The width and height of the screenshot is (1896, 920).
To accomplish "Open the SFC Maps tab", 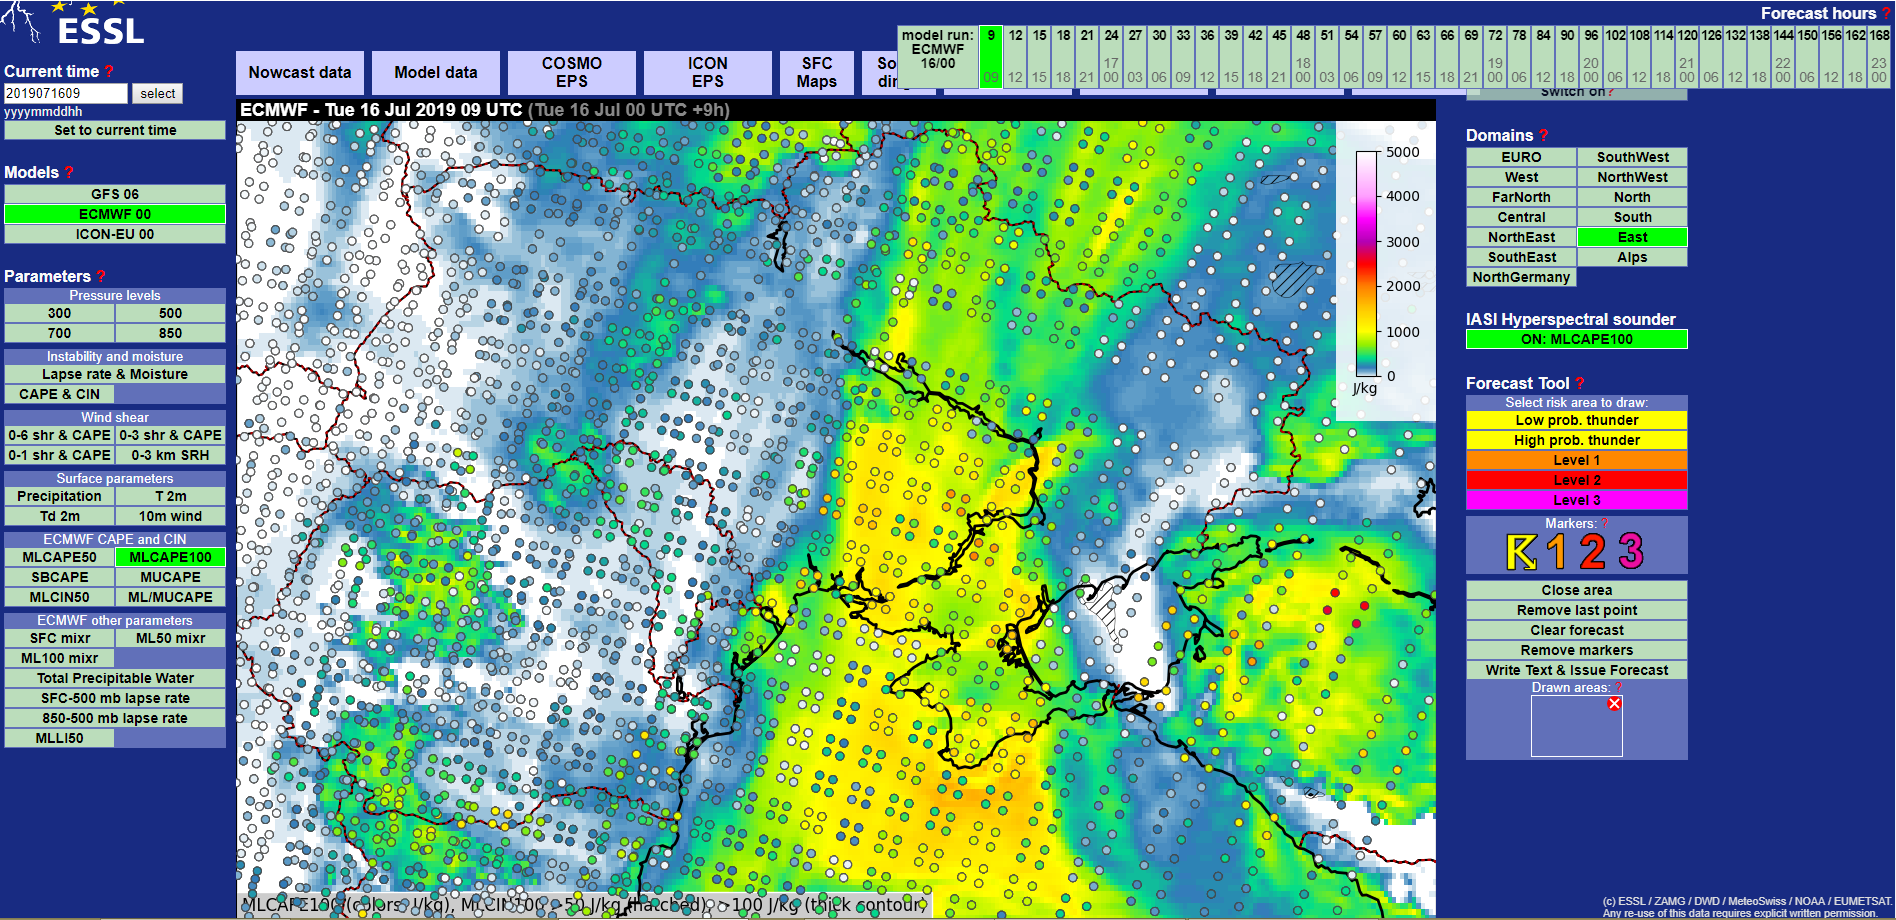I will pyautogui.click(x=817, y=72).
